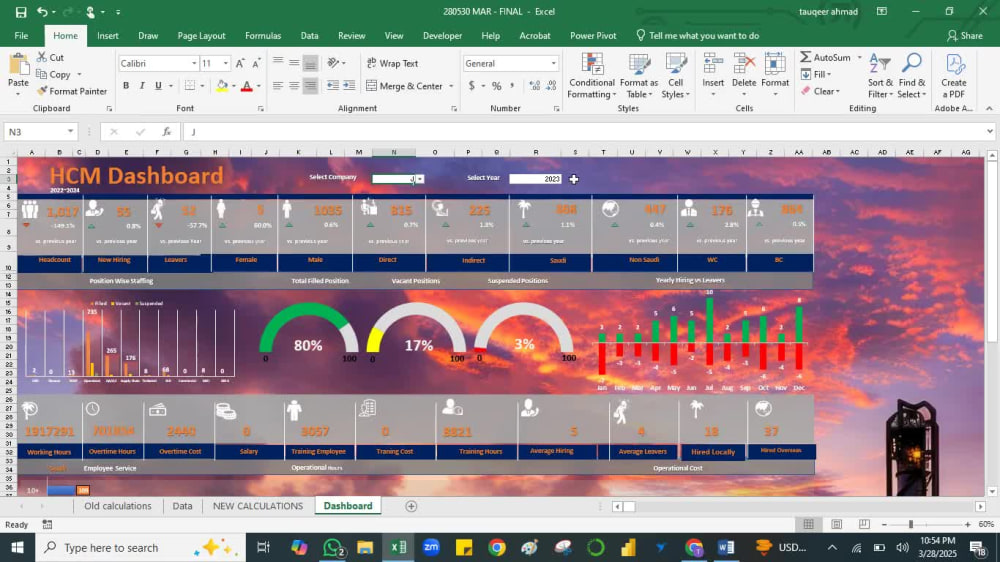1000x562 pixels.
Task: Open the General number format dropdown
Action: [554, 63]
